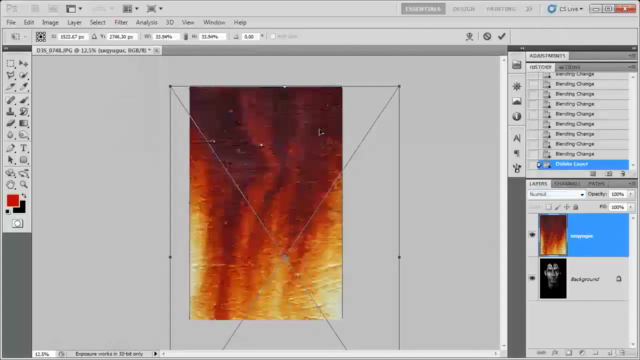Select the Eraser tool
640x360 pixels.
(11, 123)
